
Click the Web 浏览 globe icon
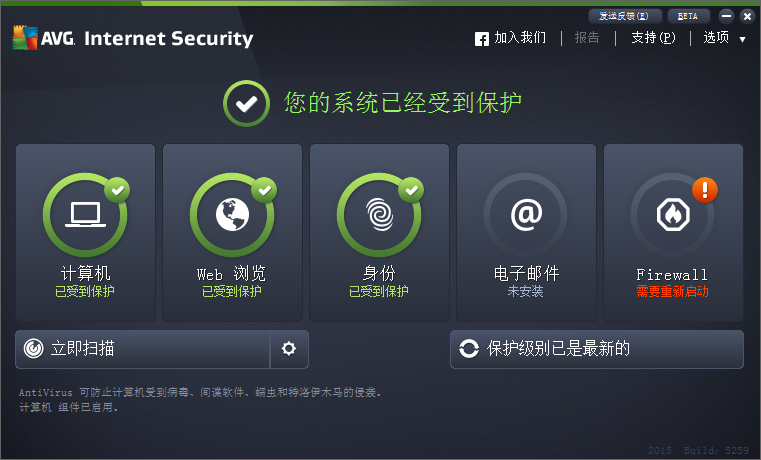pyautogui.click(x=232, y=214)
